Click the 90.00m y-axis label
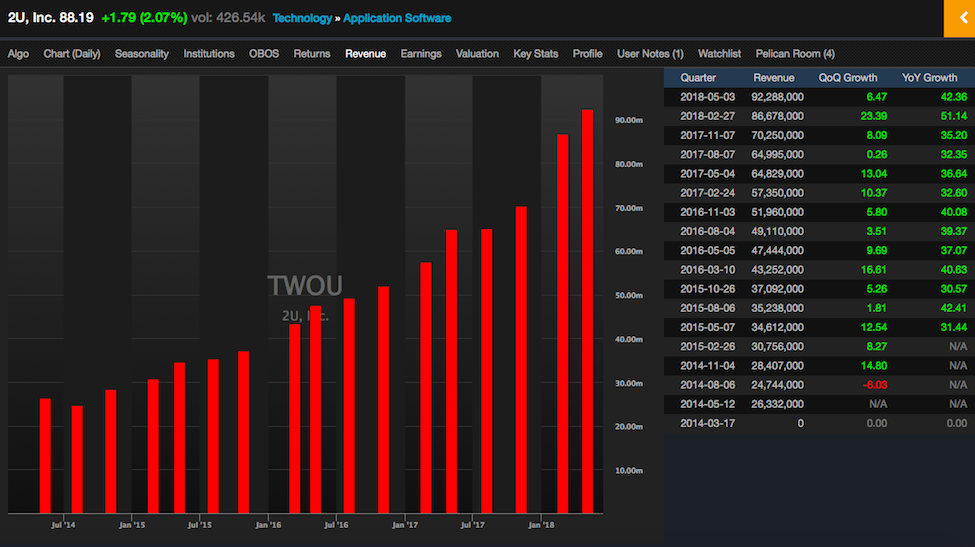Viewport: 975px width, 547px height. point(629,120)
